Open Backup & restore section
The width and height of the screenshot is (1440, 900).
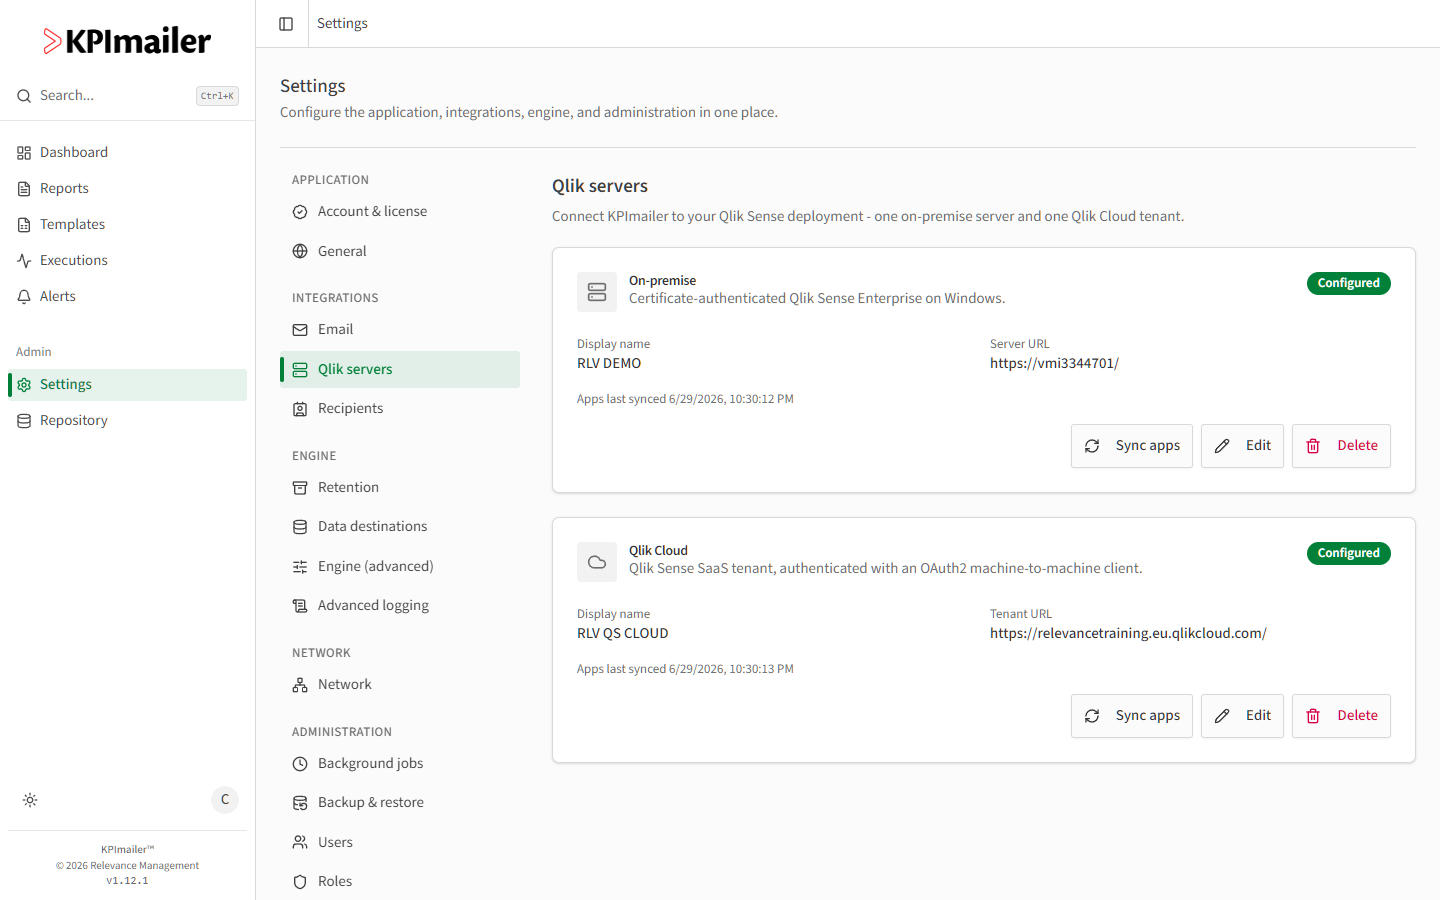(x=400, y=803)
